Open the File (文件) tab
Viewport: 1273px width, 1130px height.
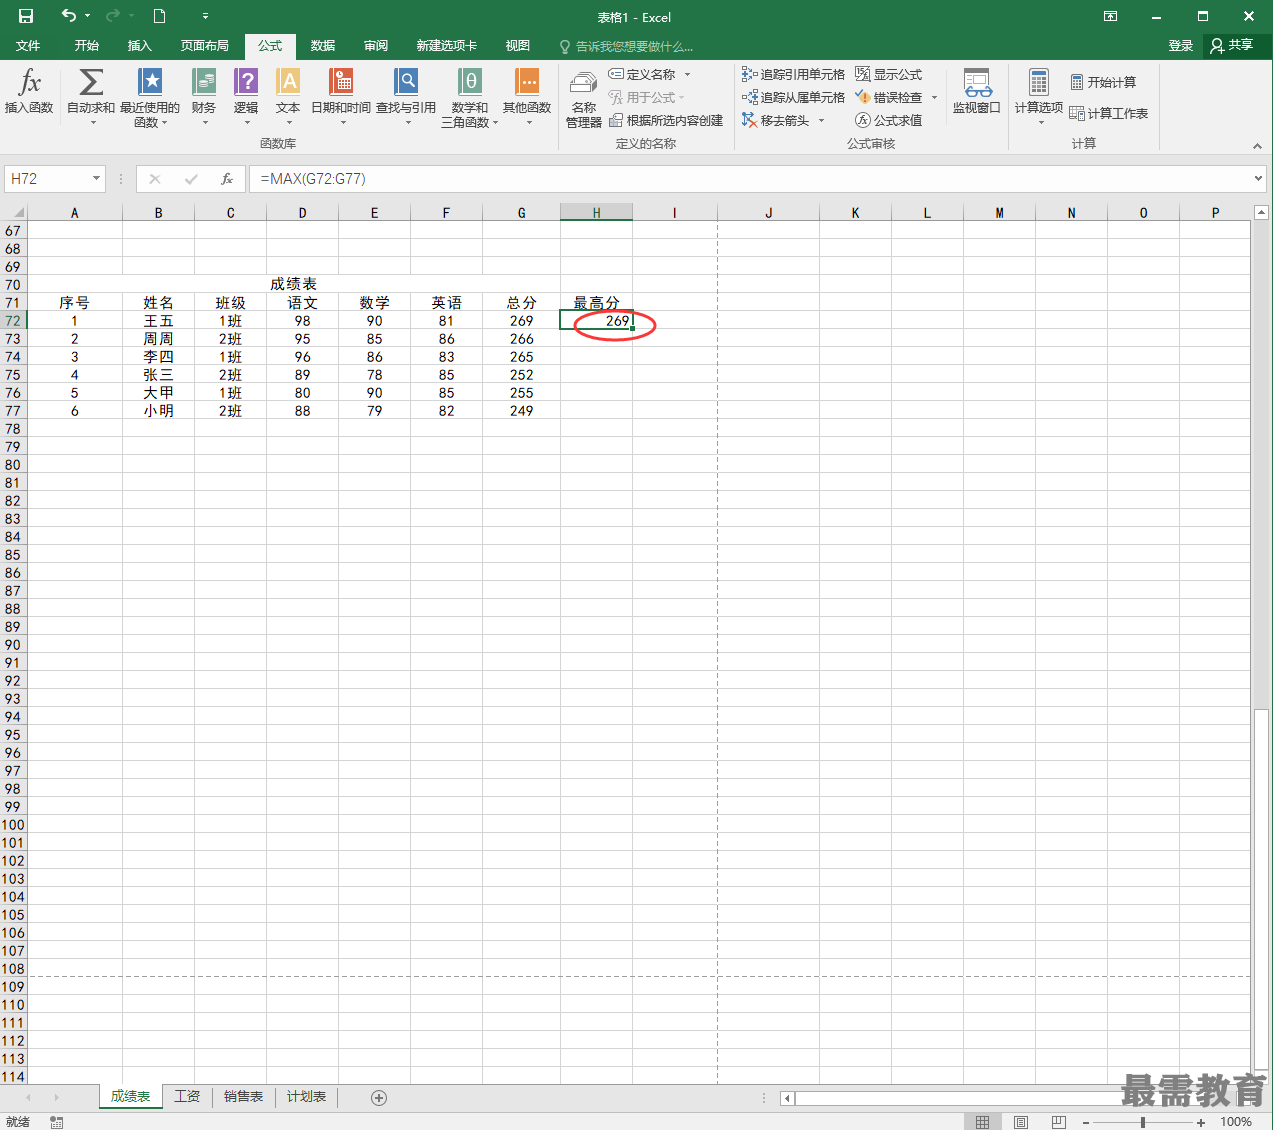point(28,46)
